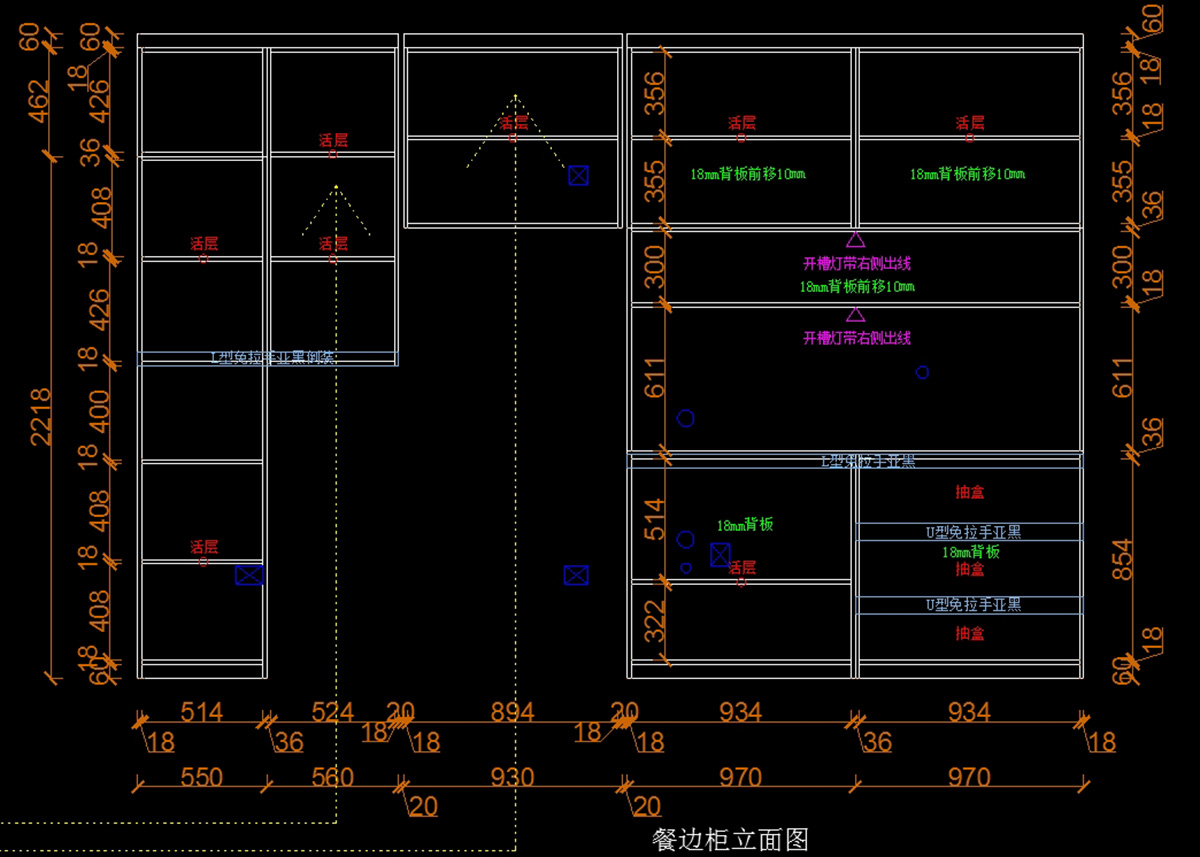This screenshot has height=857, width=1200.
Task: Click the 930 width dimension at the bottom
Action: [x=512, y=777]
